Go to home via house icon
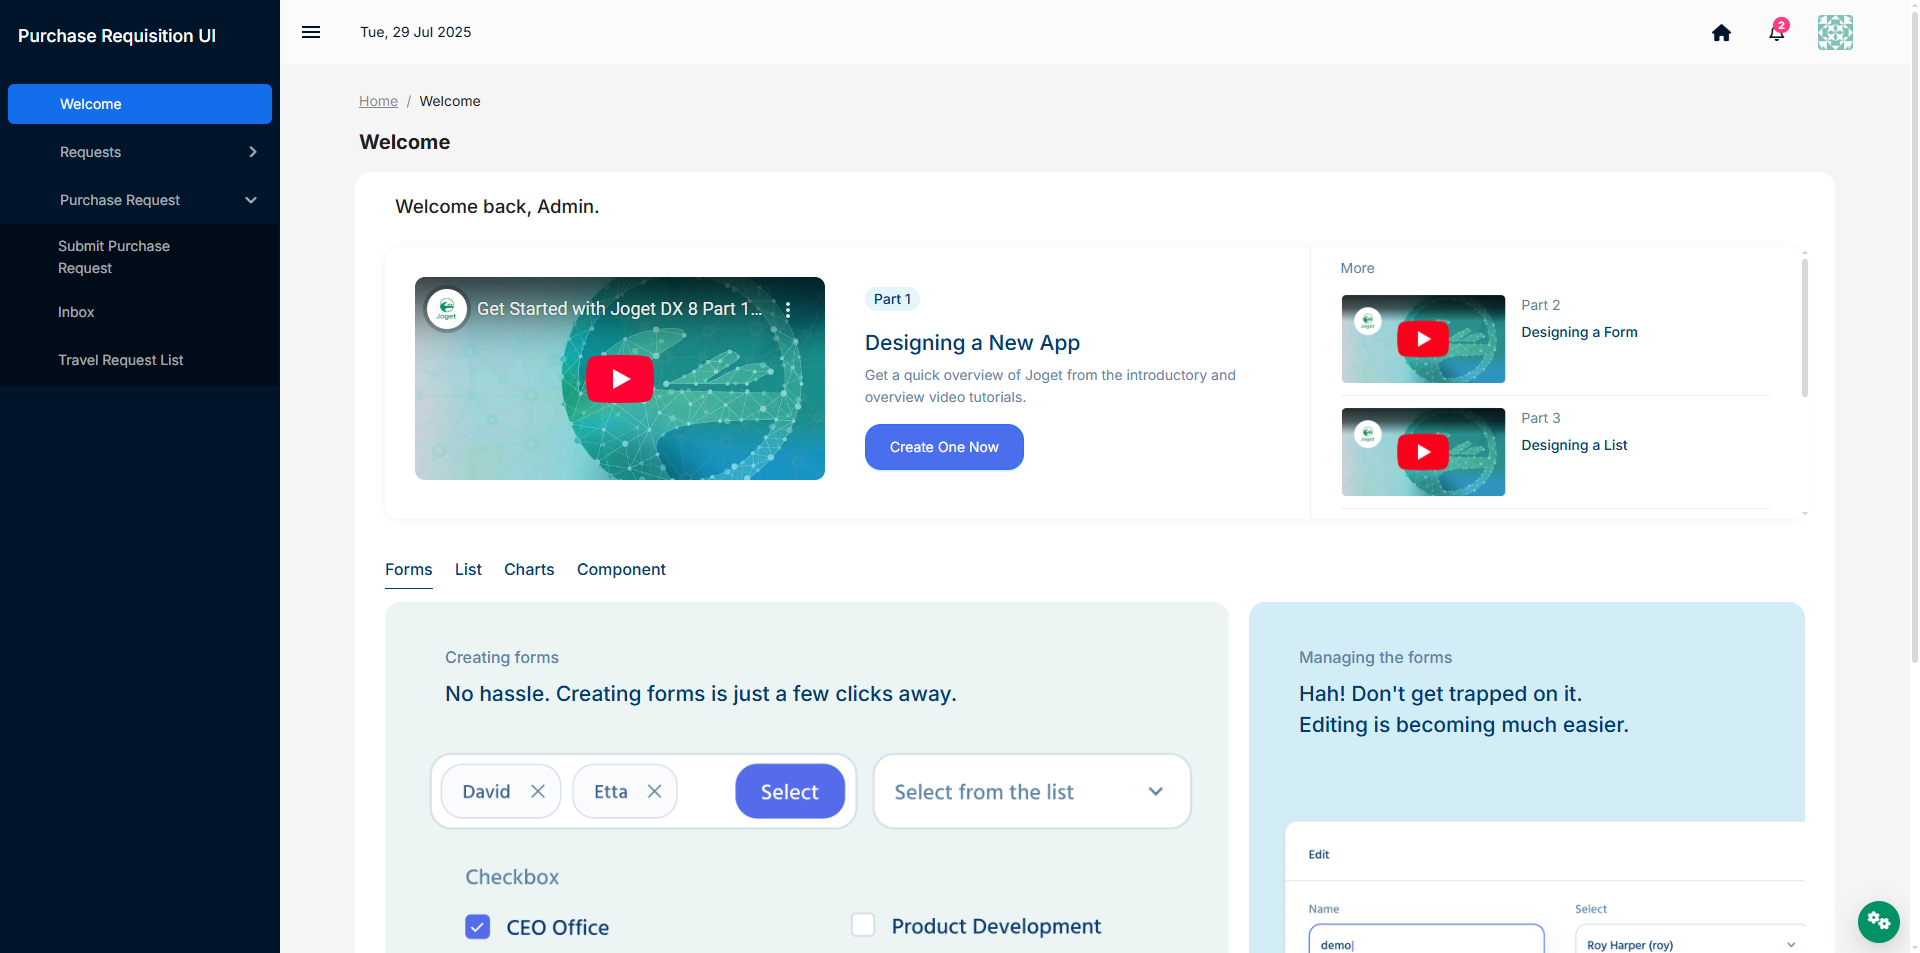The height and width of the screenshot is (953, 1920). point(1721,33)
